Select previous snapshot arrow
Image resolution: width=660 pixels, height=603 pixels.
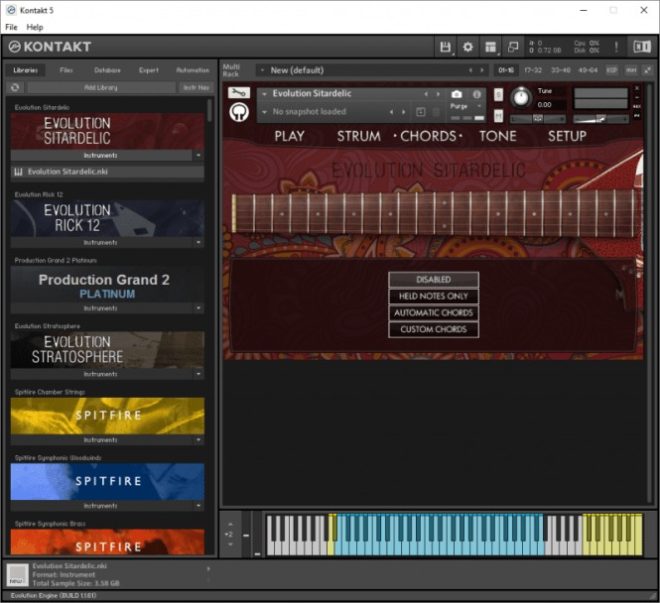[391, 112]
